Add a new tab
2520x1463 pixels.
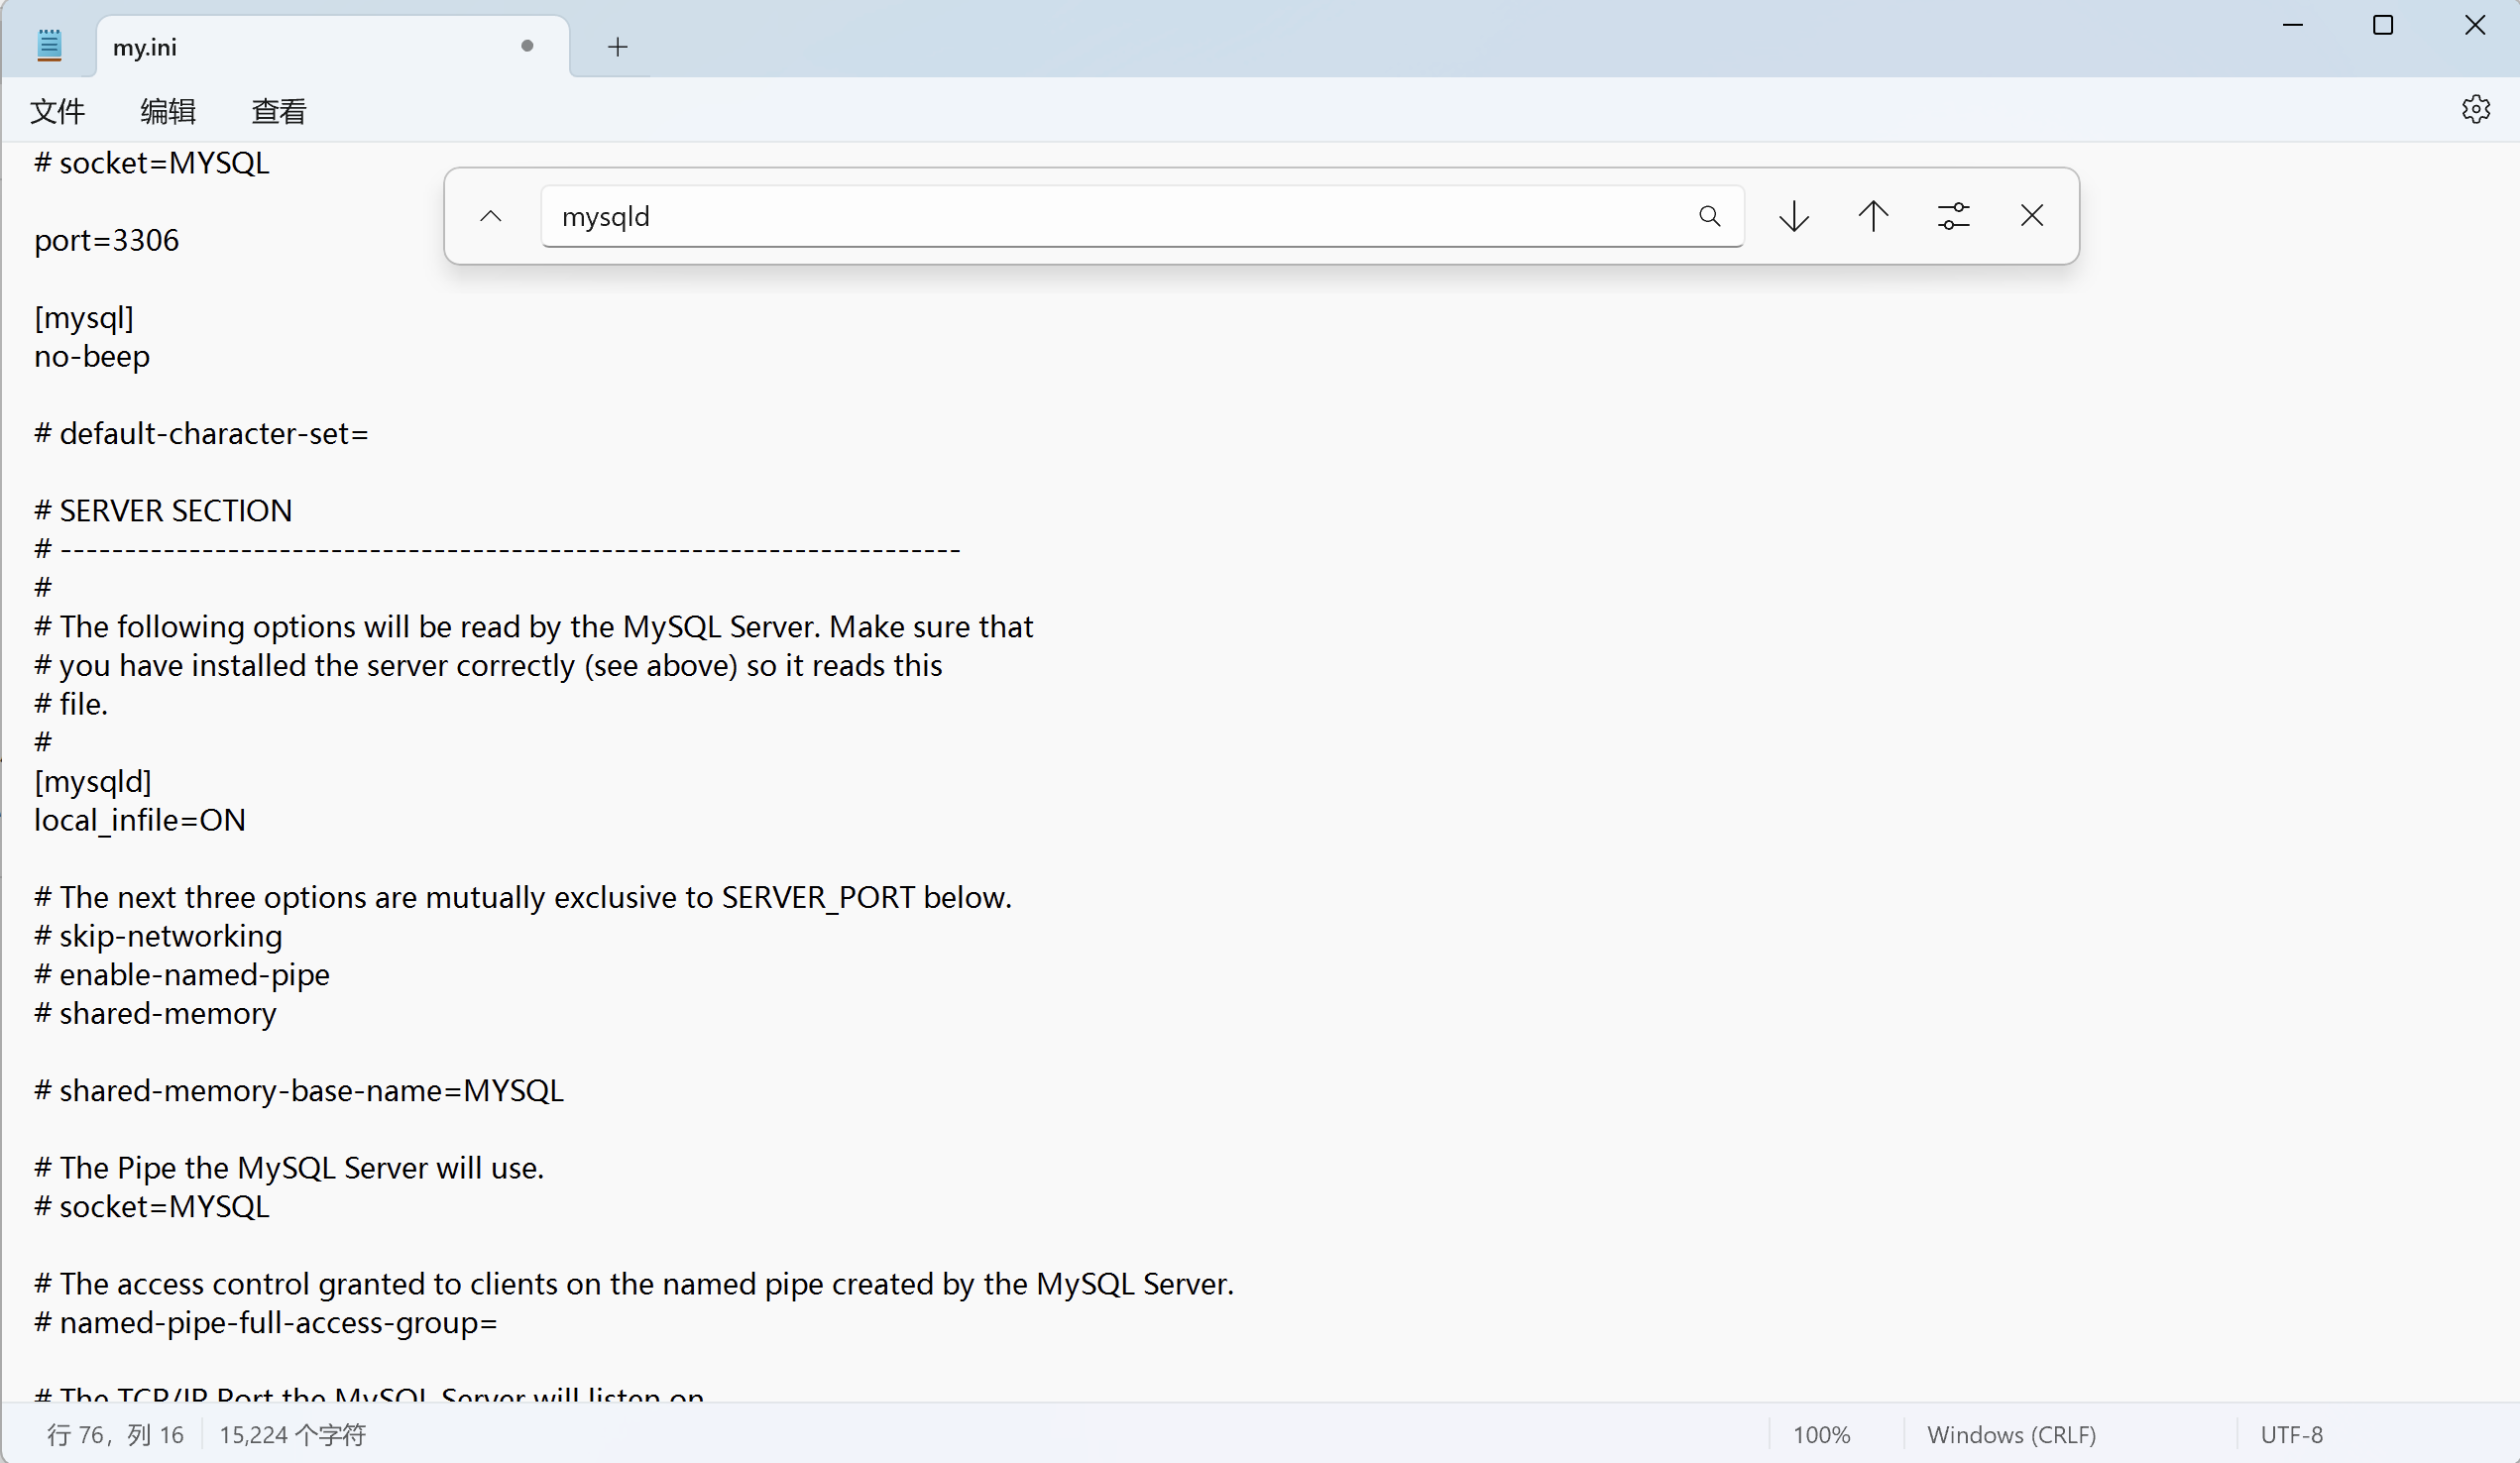pyautogui.click(x=618, y=47)
